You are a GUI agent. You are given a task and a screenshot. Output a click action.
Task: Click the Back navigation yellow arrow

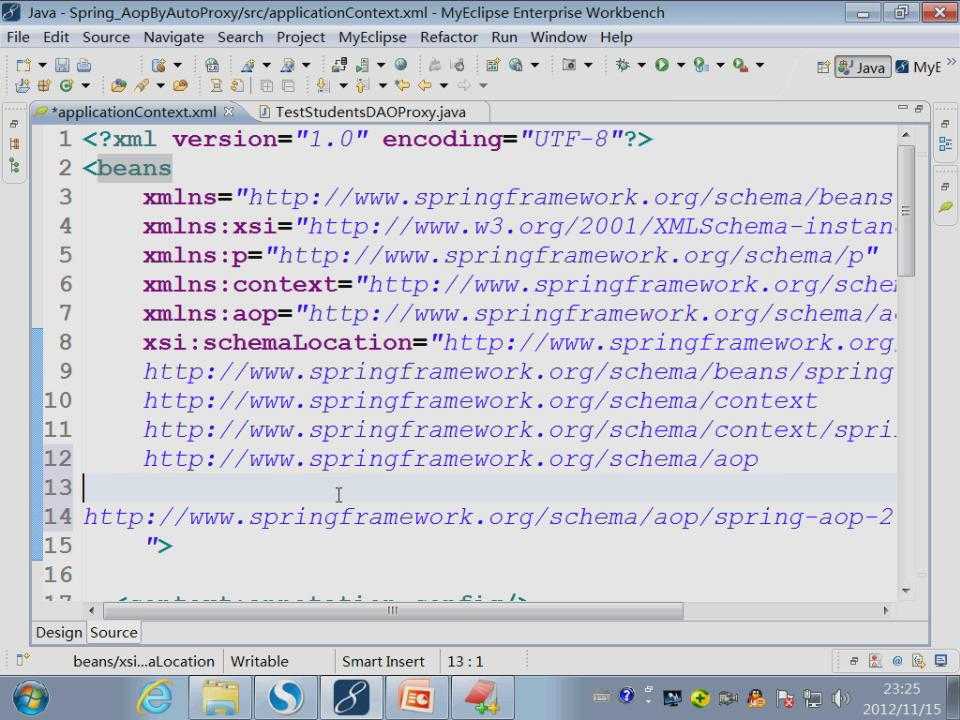point(424,86)
